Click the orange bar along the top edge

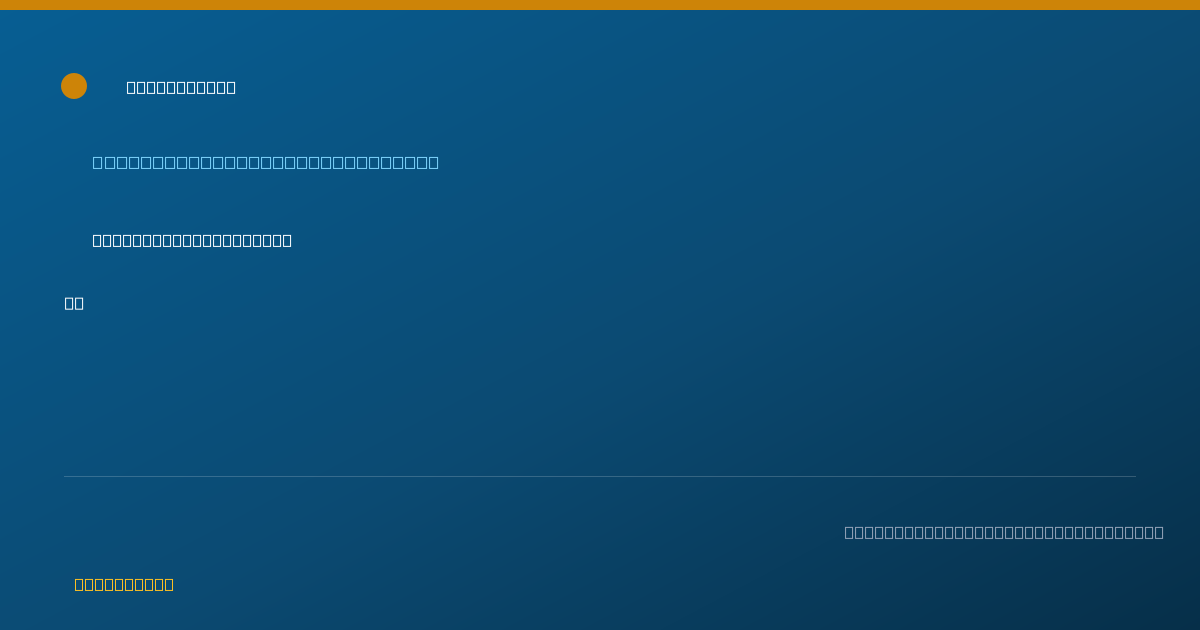click(600, 5)
